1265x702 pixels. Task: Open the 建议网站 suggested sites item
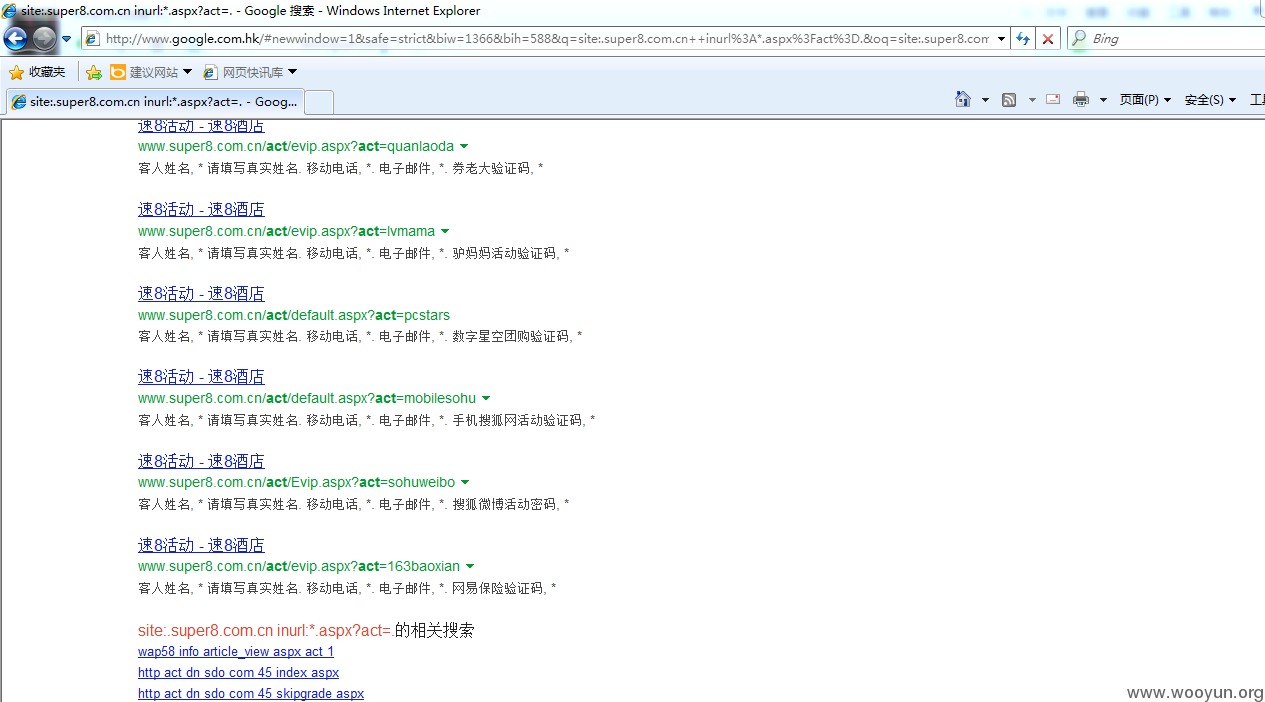(144, 72)
